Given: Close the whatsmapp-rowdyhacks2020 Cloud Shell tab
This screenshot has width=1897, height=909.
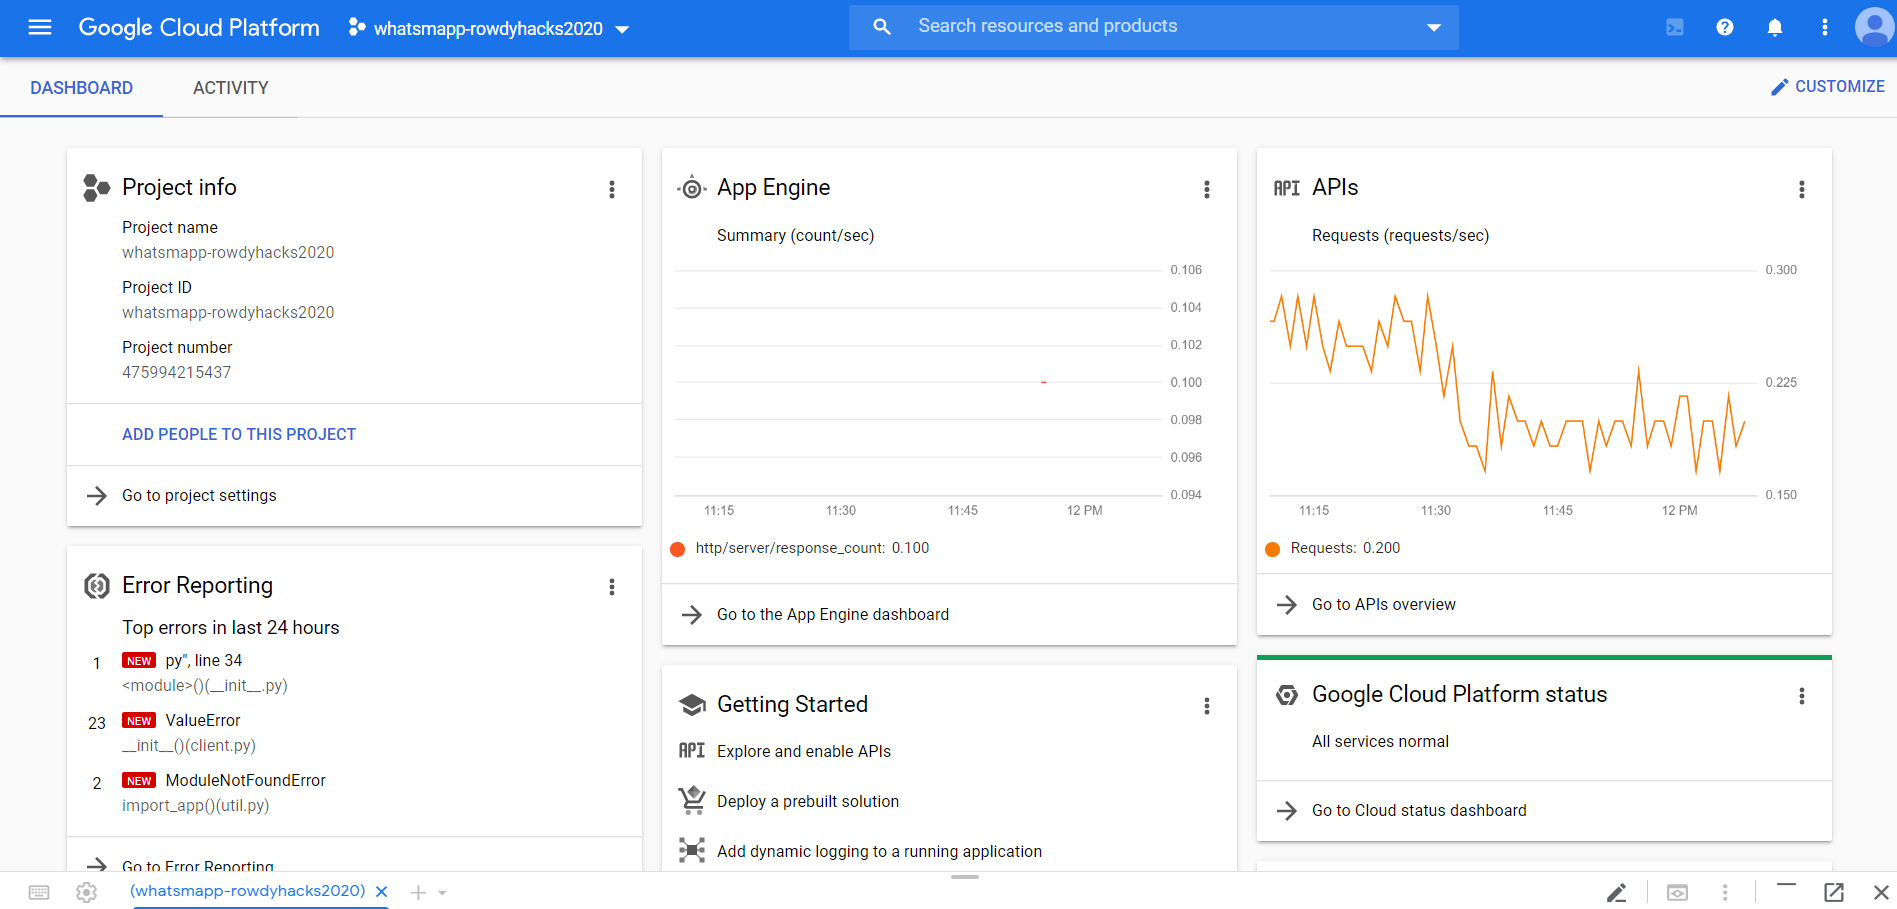Looking at the screenshot, I should [381, 891].
